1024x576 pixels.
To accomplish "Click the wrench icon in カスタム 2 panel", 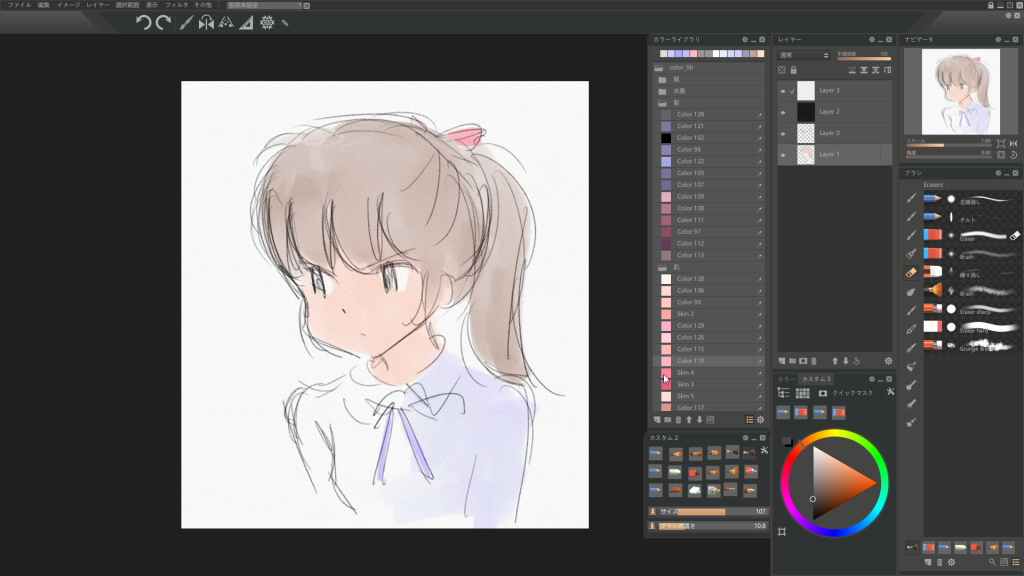I will [763, 452].
